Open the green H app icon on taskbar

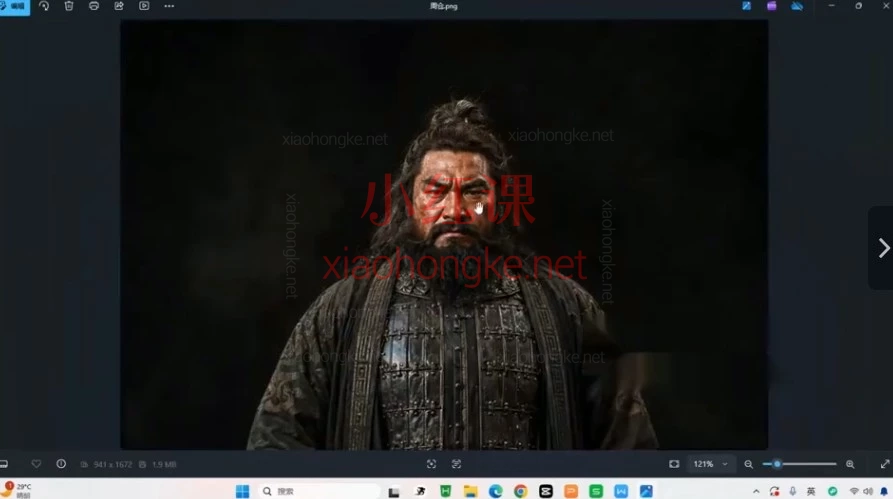[x=445, y=491]
